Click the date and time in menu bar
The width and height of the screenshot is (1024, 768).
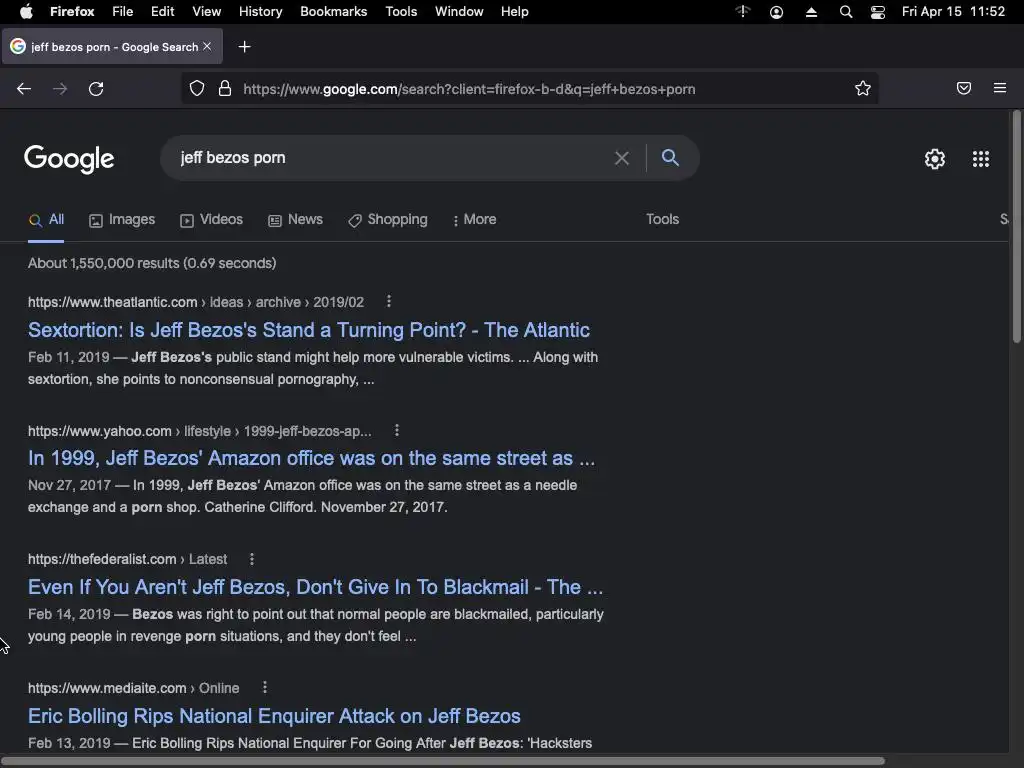click(953, 12)
